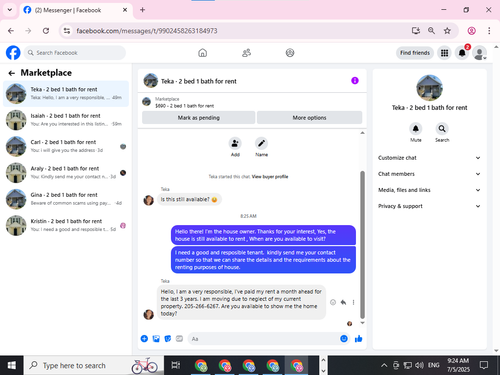The width and height of the screenshot is (500, 375).
Task: Click the More options button
Action: tap(309, 118)
